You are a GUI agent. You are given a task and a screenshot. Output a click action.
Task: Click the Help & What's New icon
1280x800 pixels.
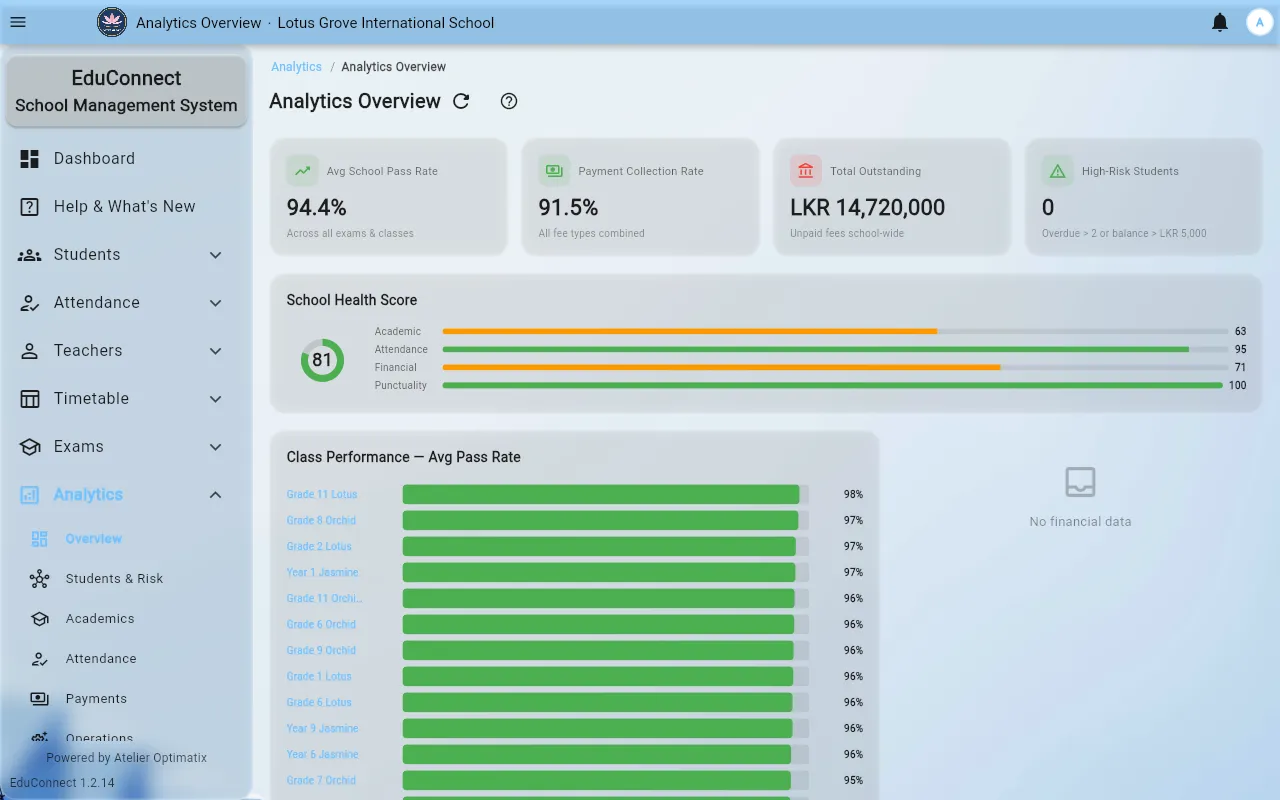(30, 206)
